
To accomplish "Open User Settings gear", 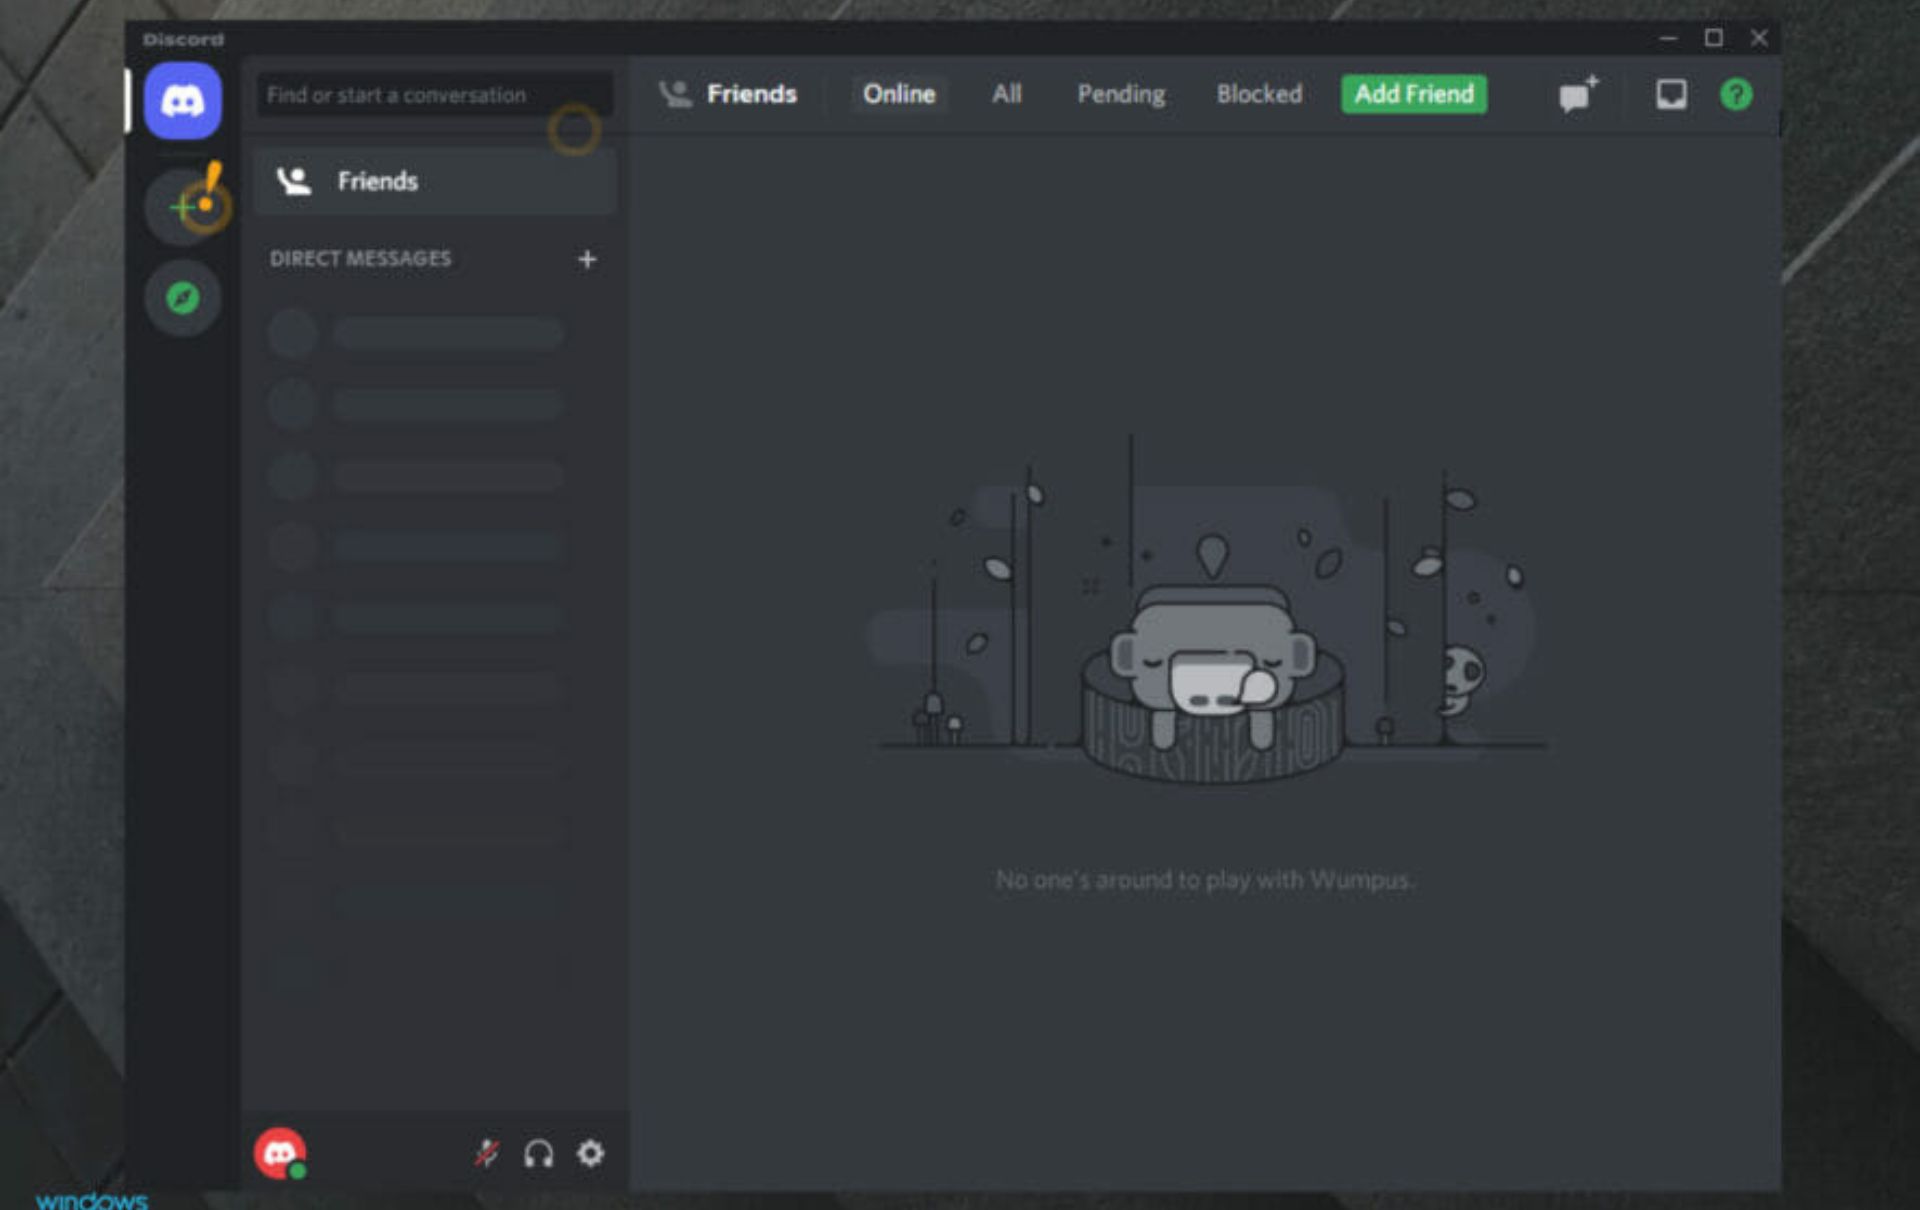I will point(590,1153).
